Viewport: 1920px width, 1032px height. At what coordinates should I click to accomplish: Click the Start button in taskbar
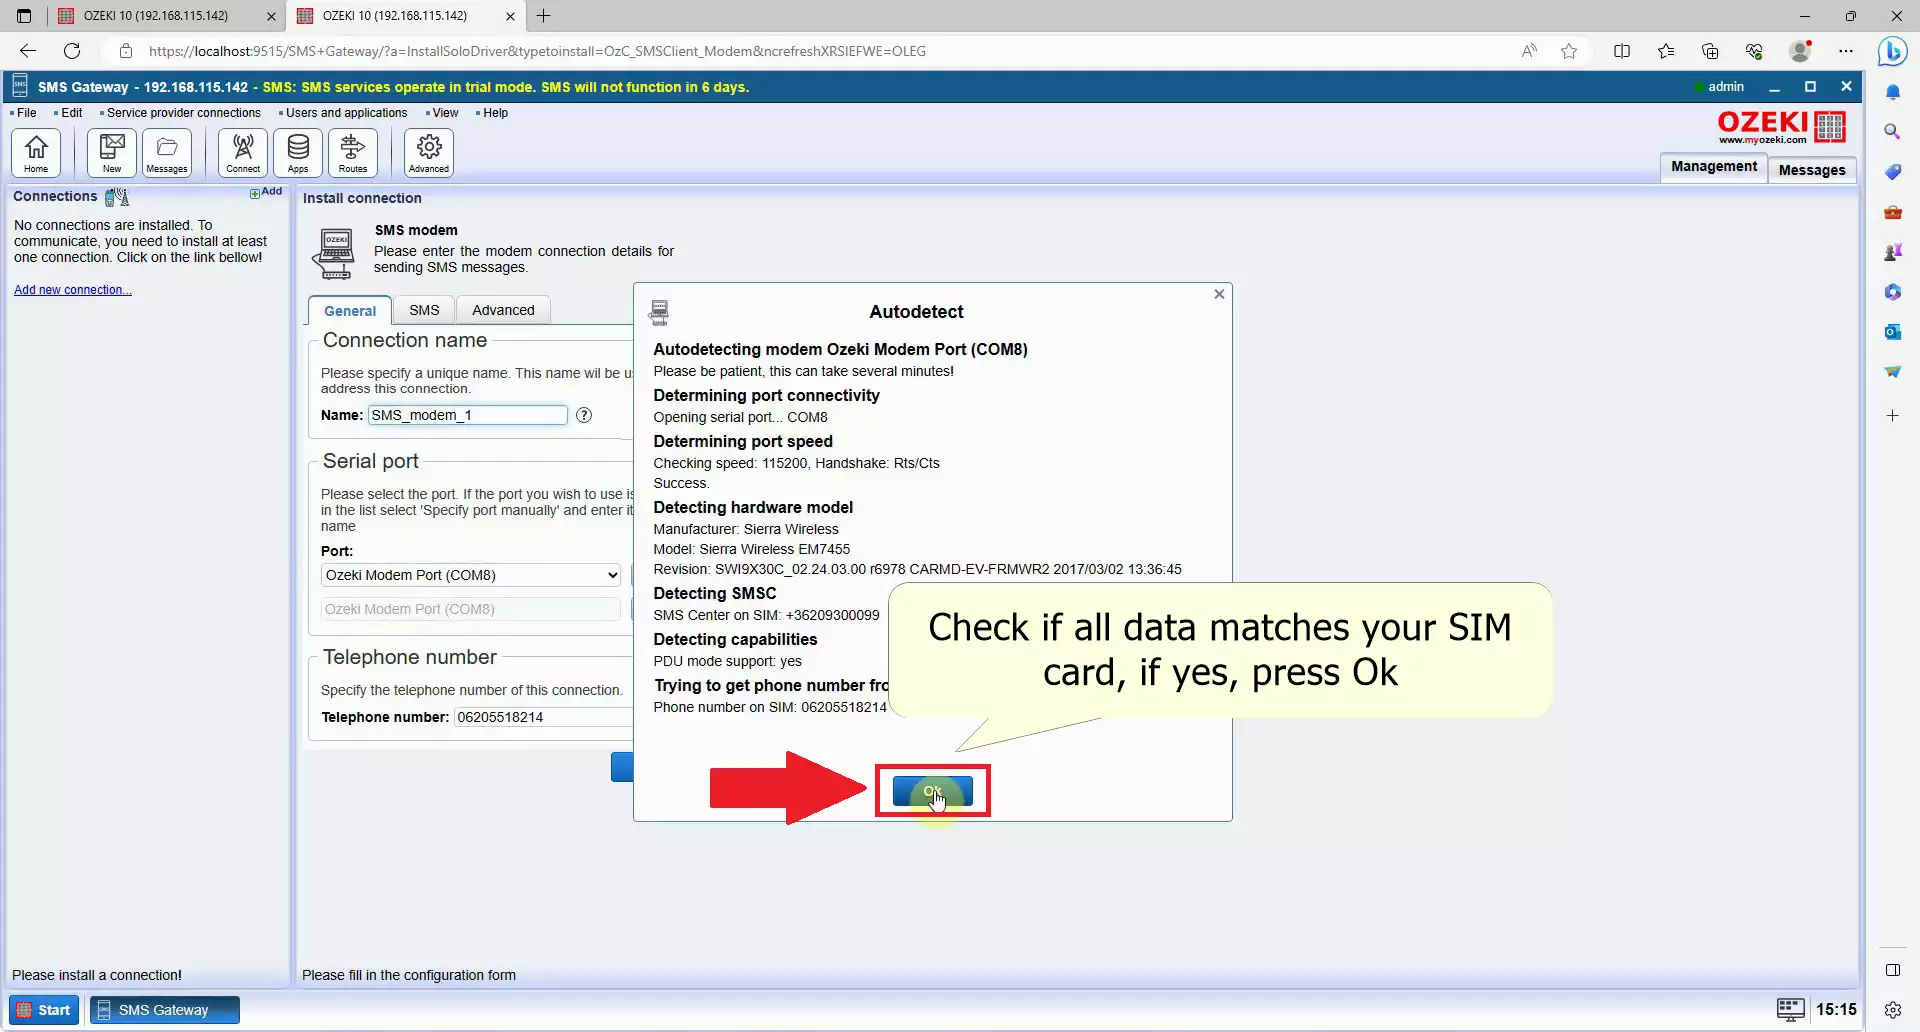click(x=44, y=1010)
